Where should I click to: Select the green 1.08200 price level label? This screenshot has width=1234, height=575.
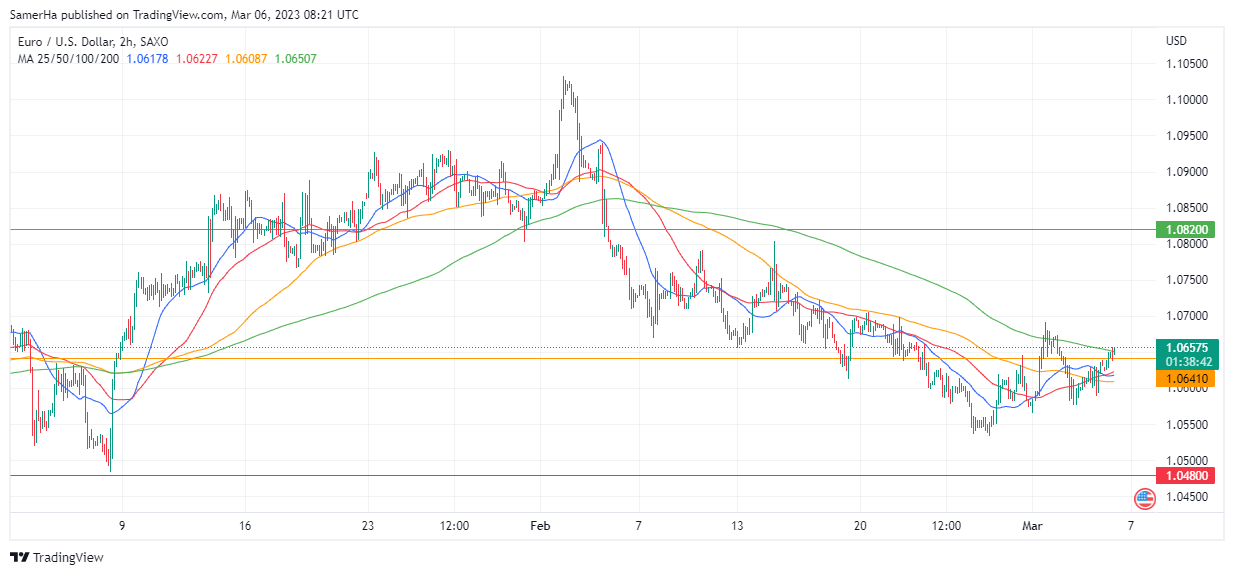click(1185, 229)
